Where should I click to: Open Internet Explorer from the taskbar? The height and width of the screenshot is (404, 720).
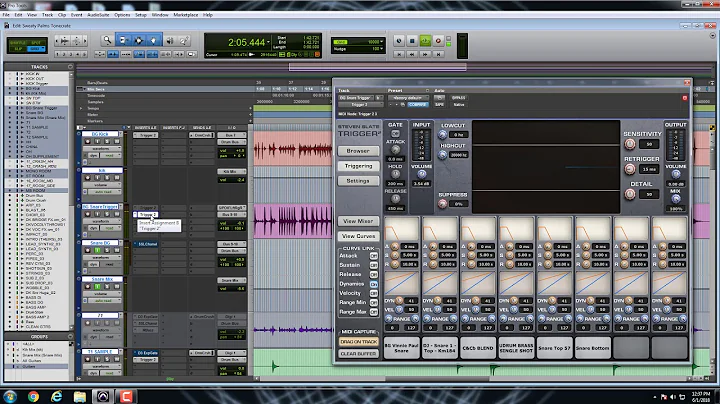tap(56, 396)
